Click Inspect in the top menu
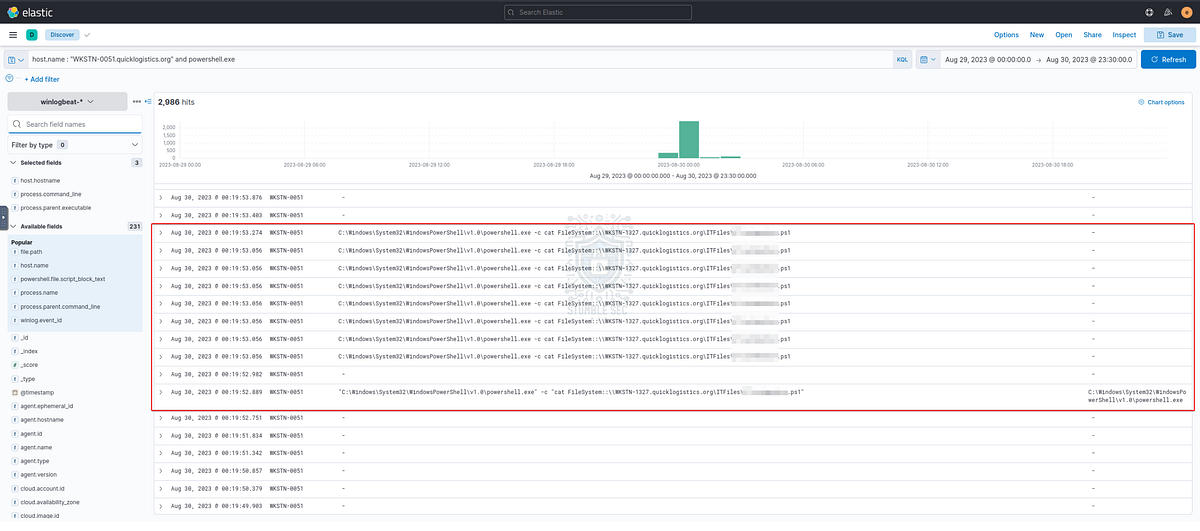Image resolution: width=1200 pixels, height=531 pixels. click(1124, 34)
